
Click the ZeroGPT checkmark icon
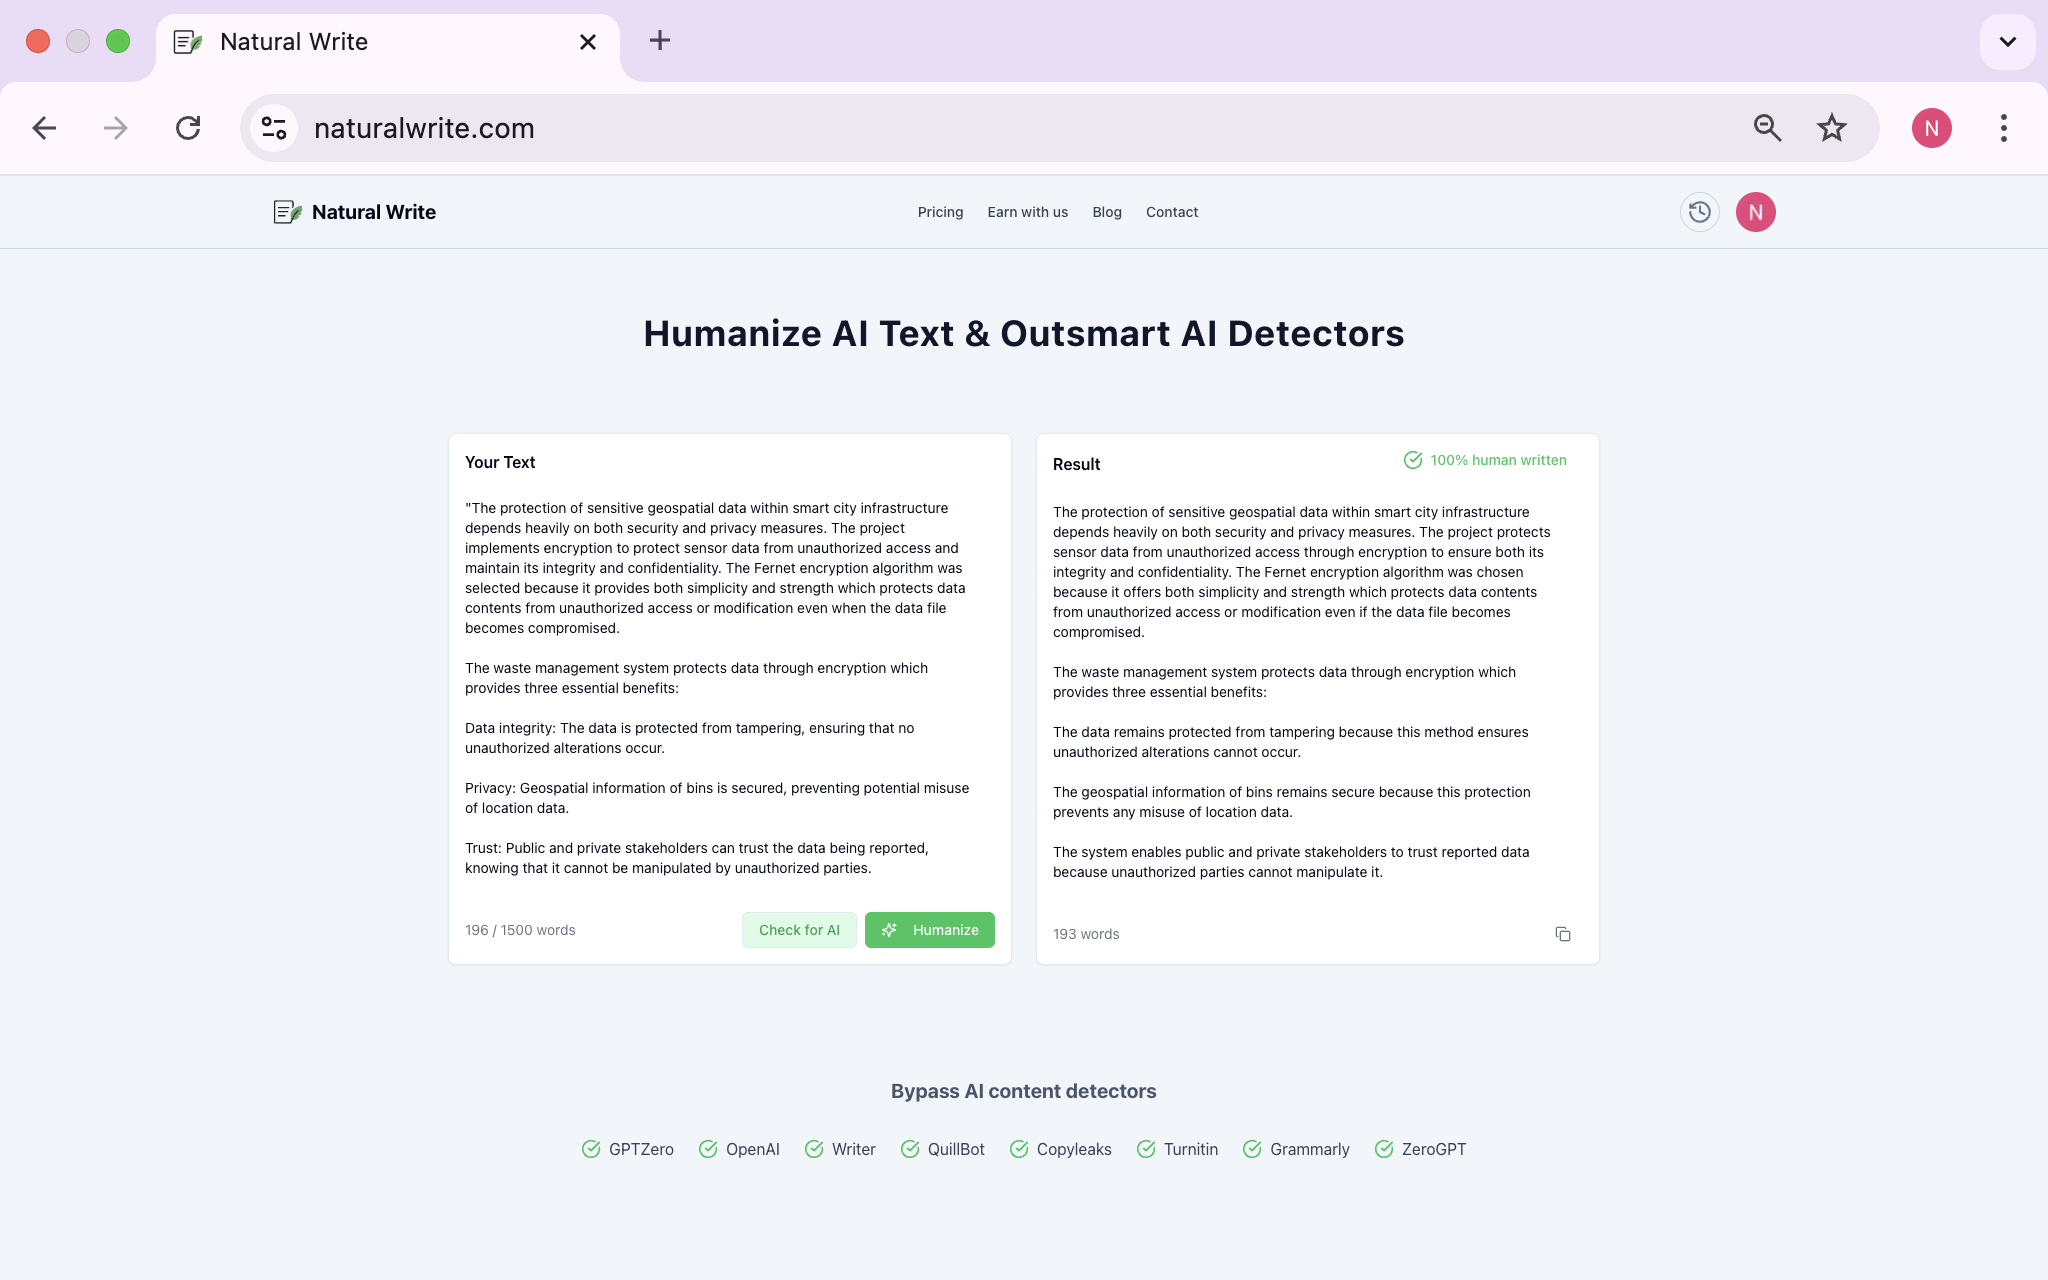pyautogui.click(x=1384, y=1149)
